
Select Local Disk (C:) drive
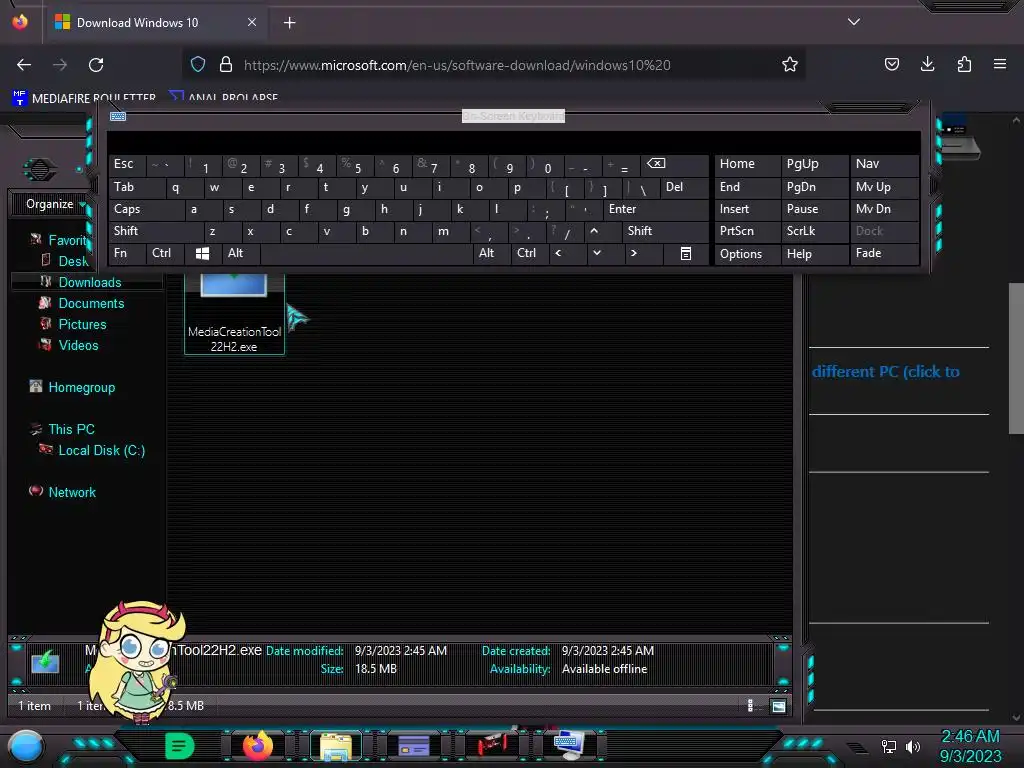(x=101, y=450)
